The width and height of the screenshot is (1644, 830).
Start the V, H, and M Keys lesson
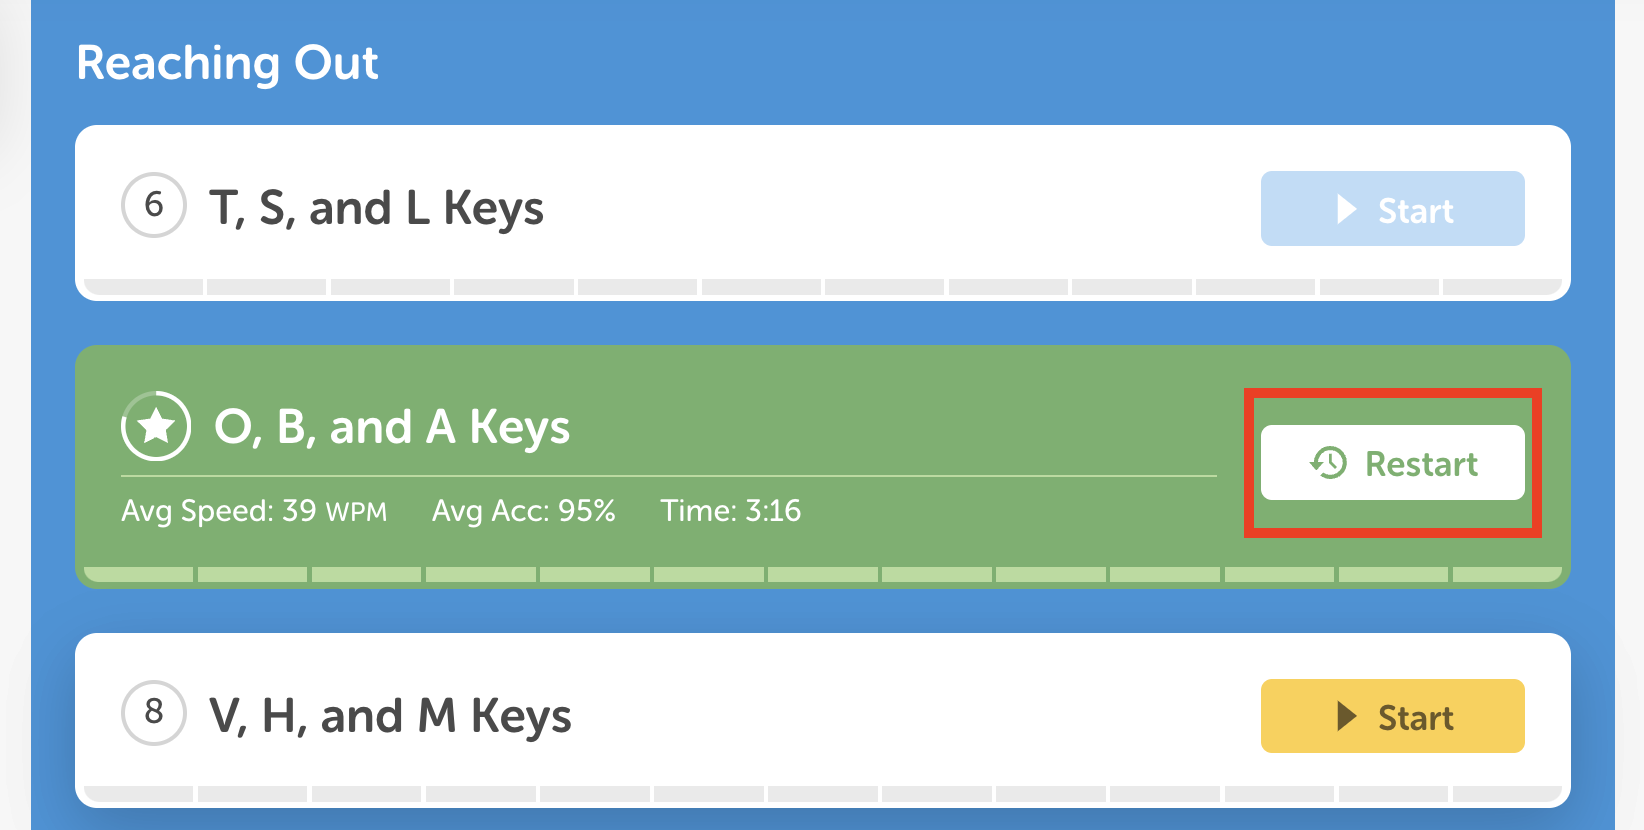[1392, 716]
